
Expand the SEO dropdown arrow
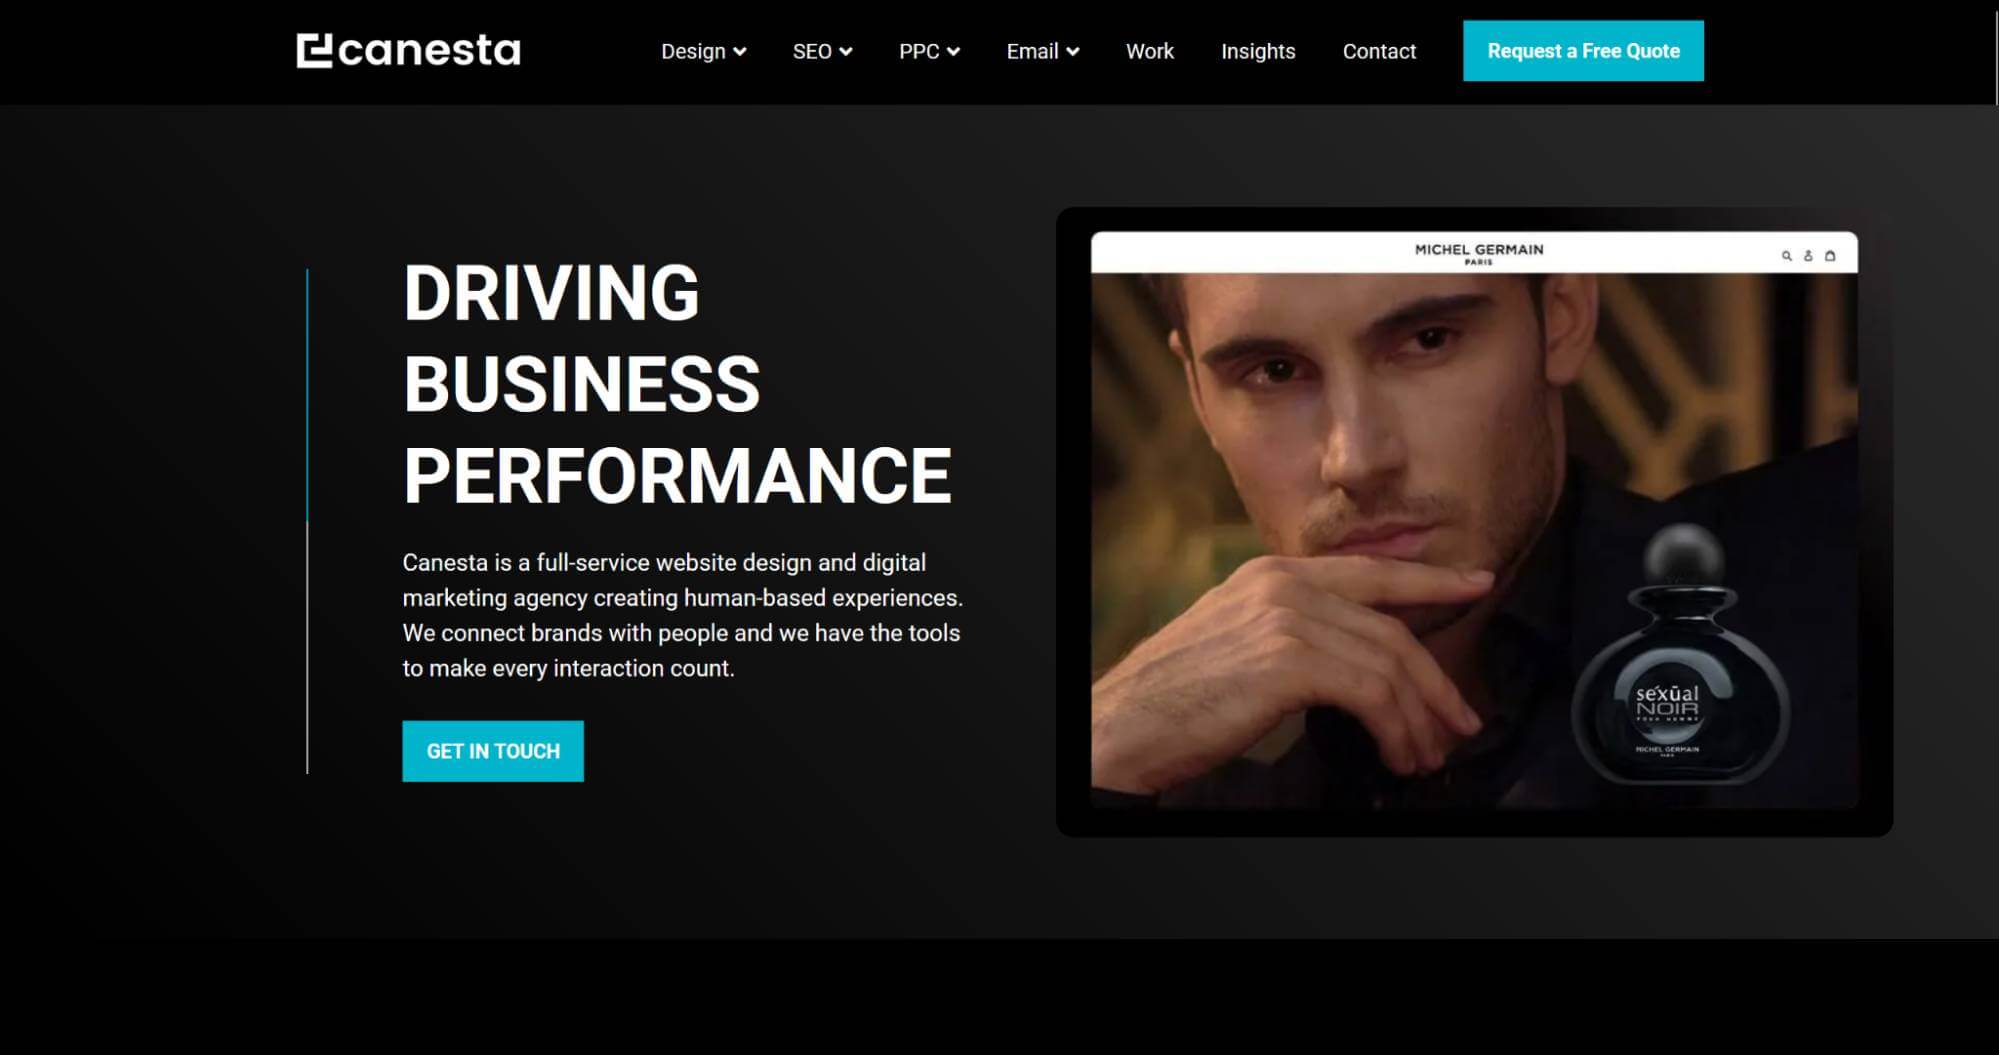[846, 52]
